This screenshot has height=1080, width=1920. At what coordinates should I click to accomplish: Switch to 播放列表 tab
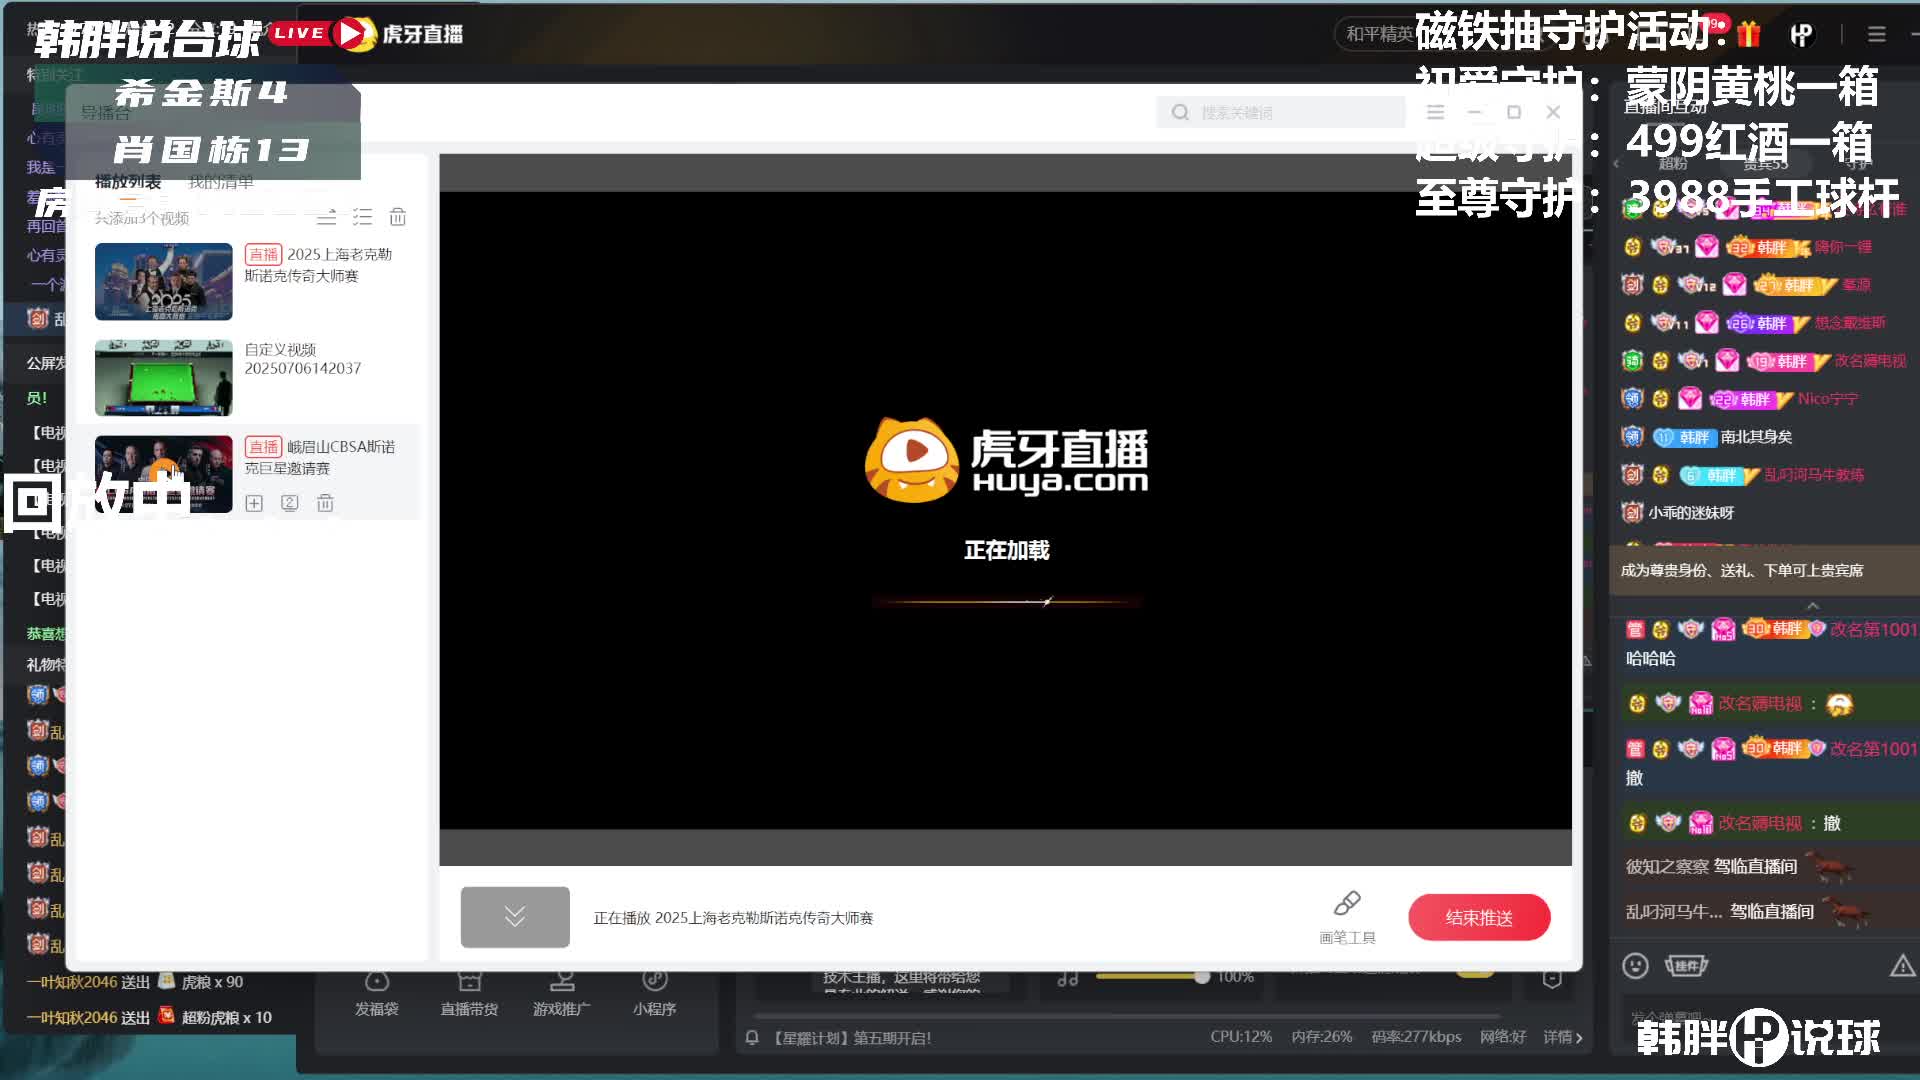[x=128, y=181]
